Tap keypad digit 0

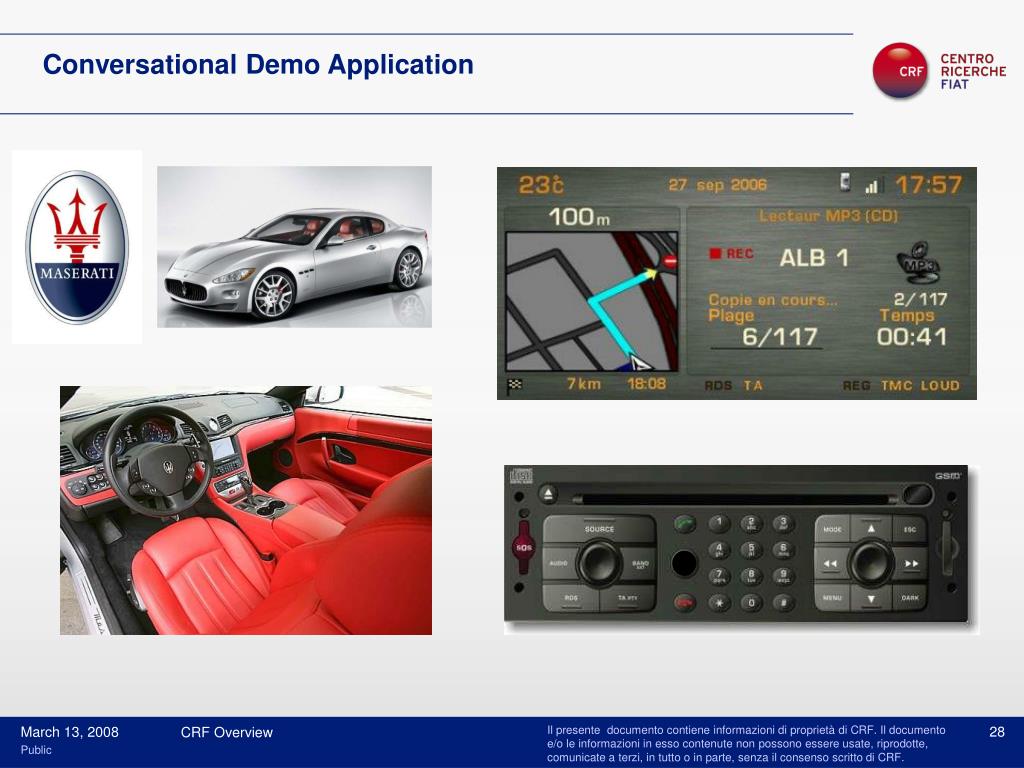pos(751,602)
